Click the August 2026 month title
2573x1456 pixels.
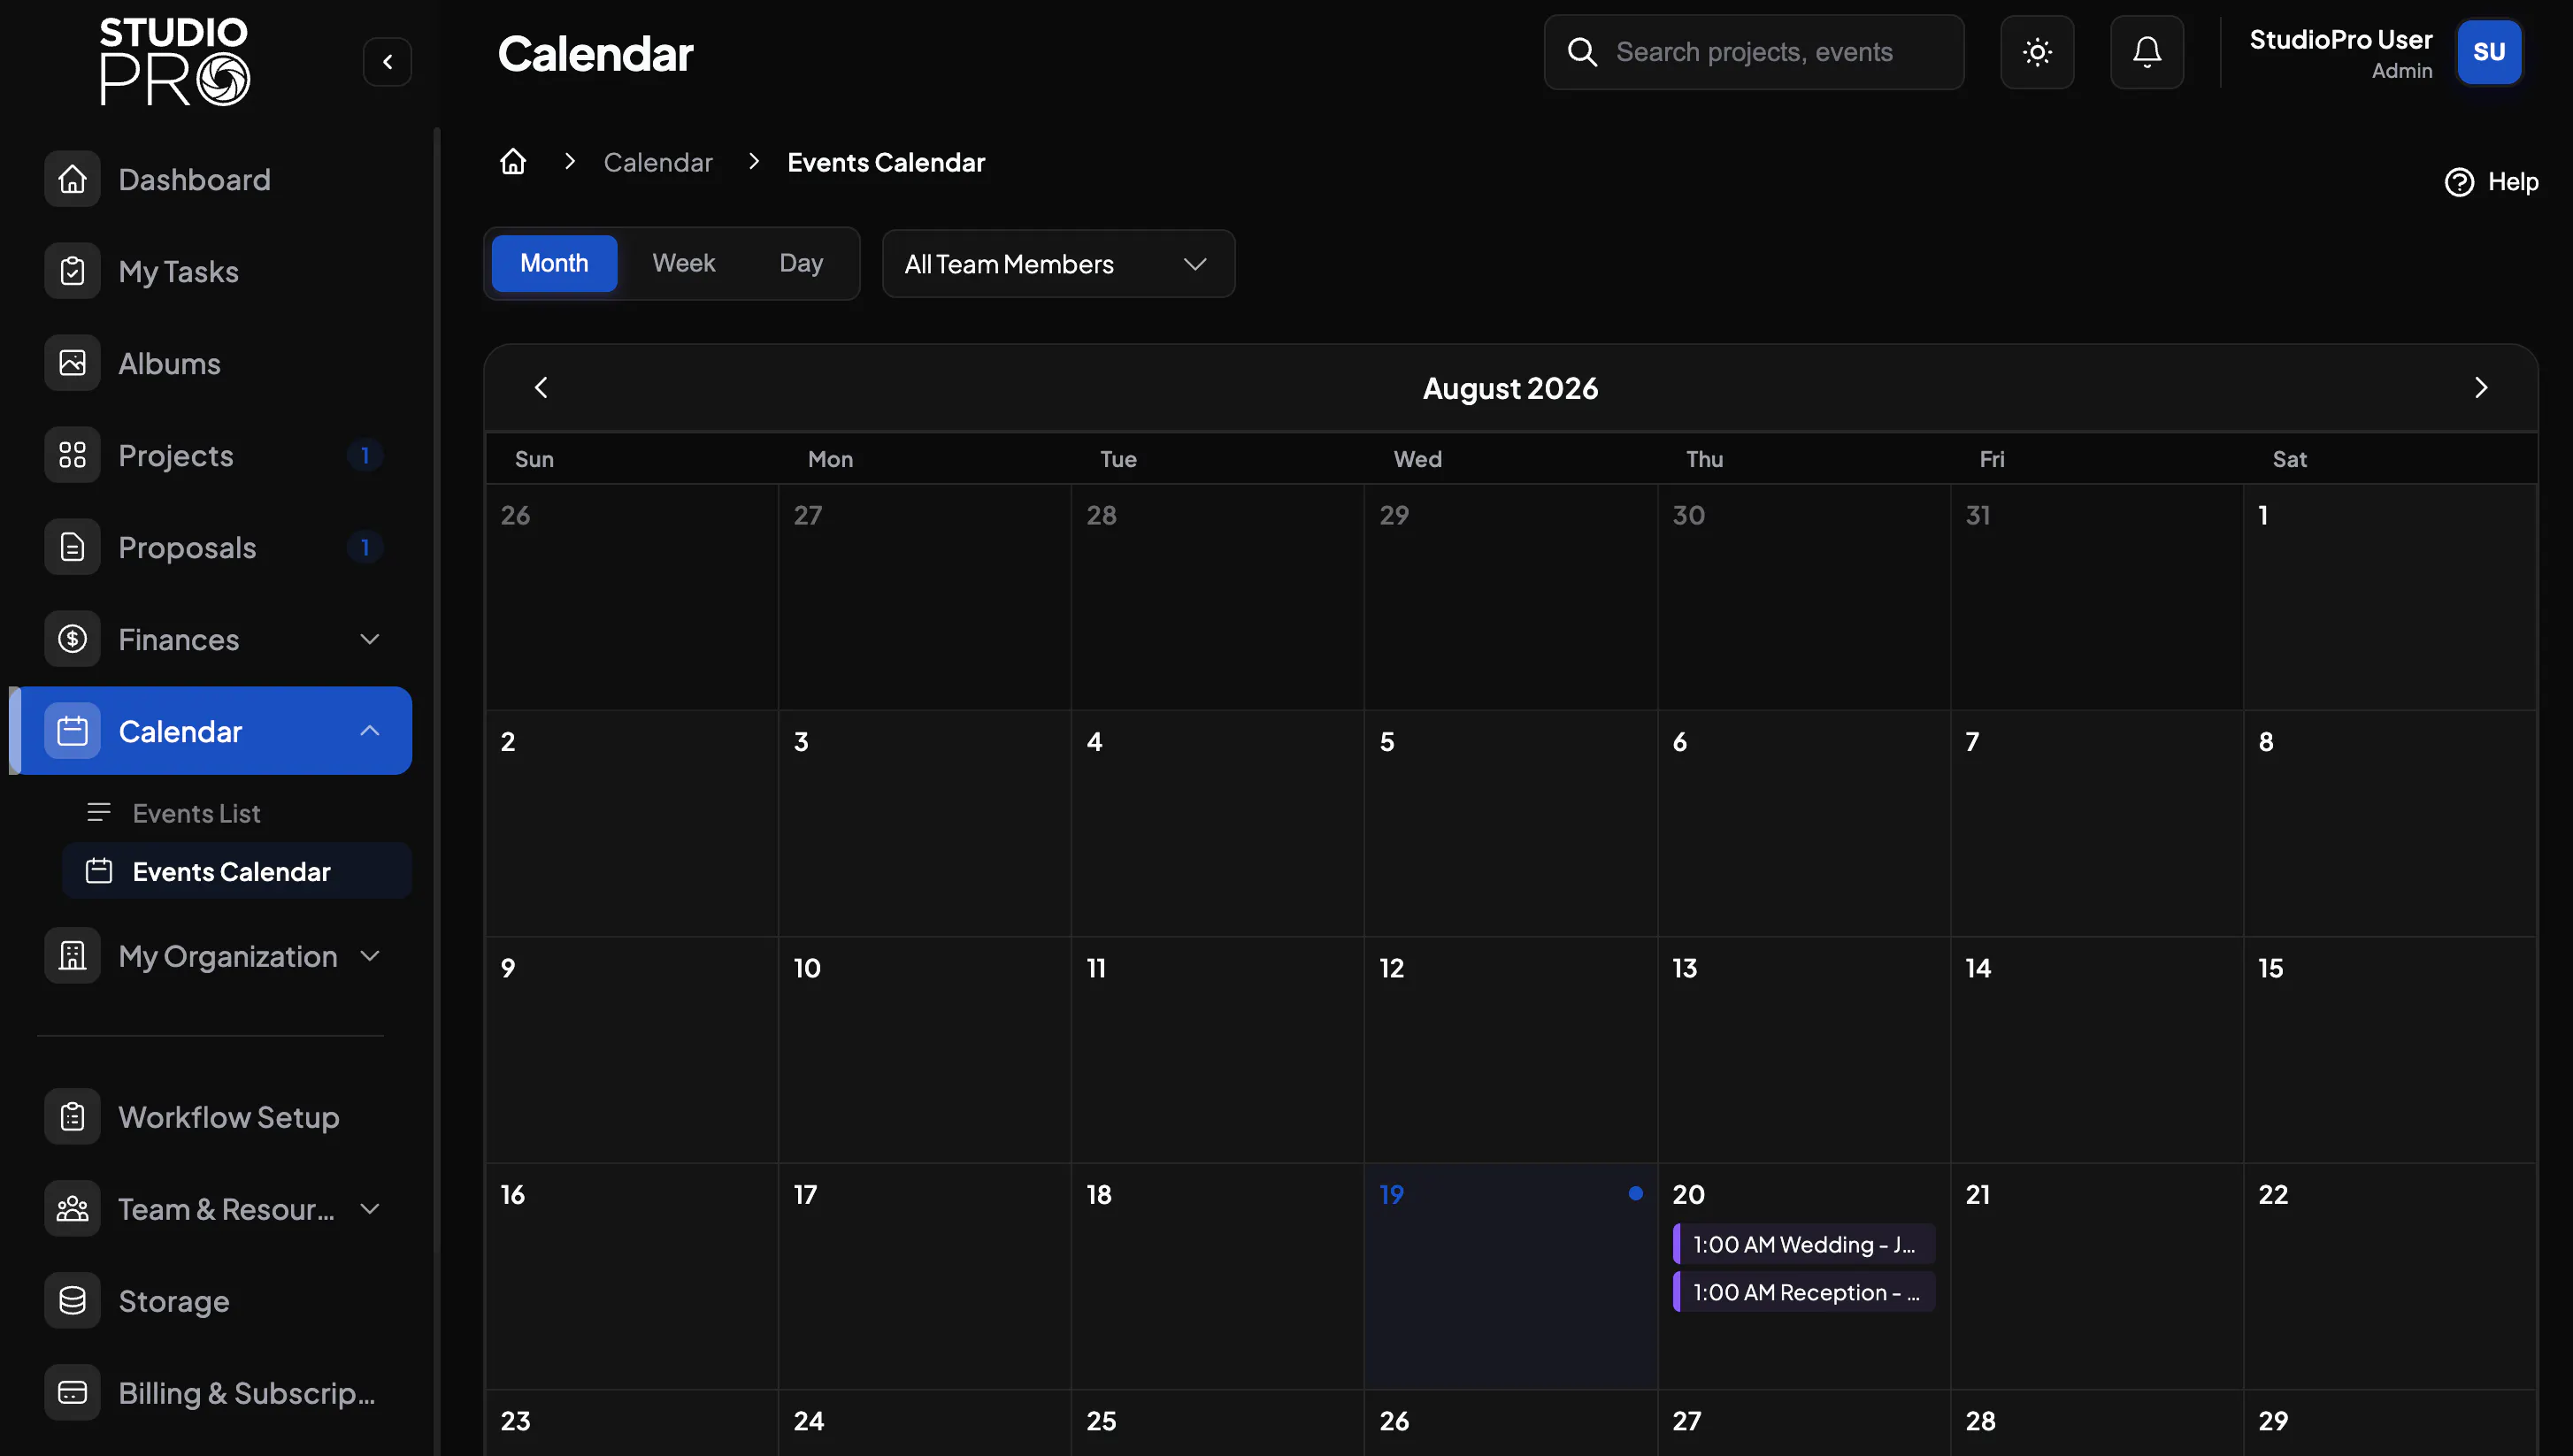coord(1511,388)
